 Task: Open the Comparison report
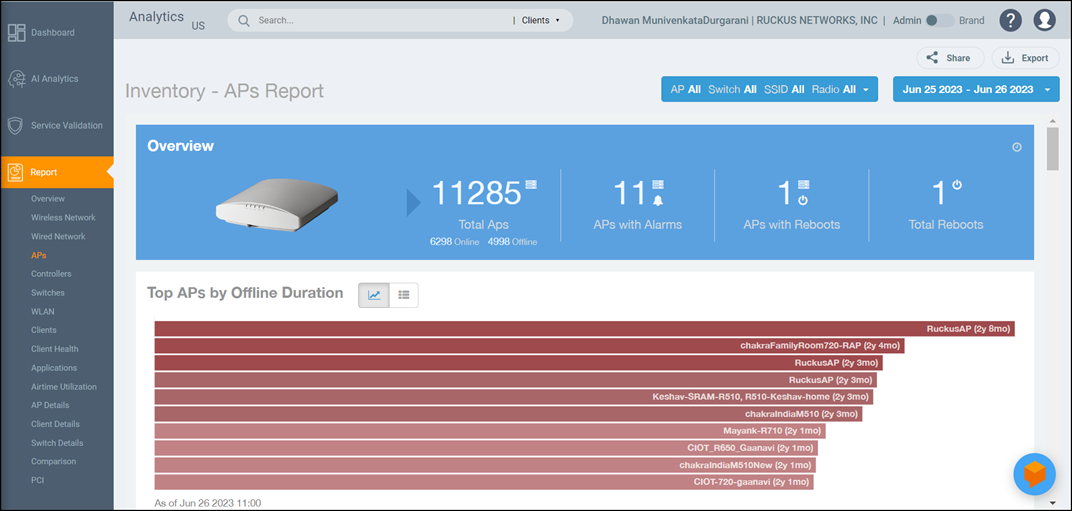click(51, 461)
